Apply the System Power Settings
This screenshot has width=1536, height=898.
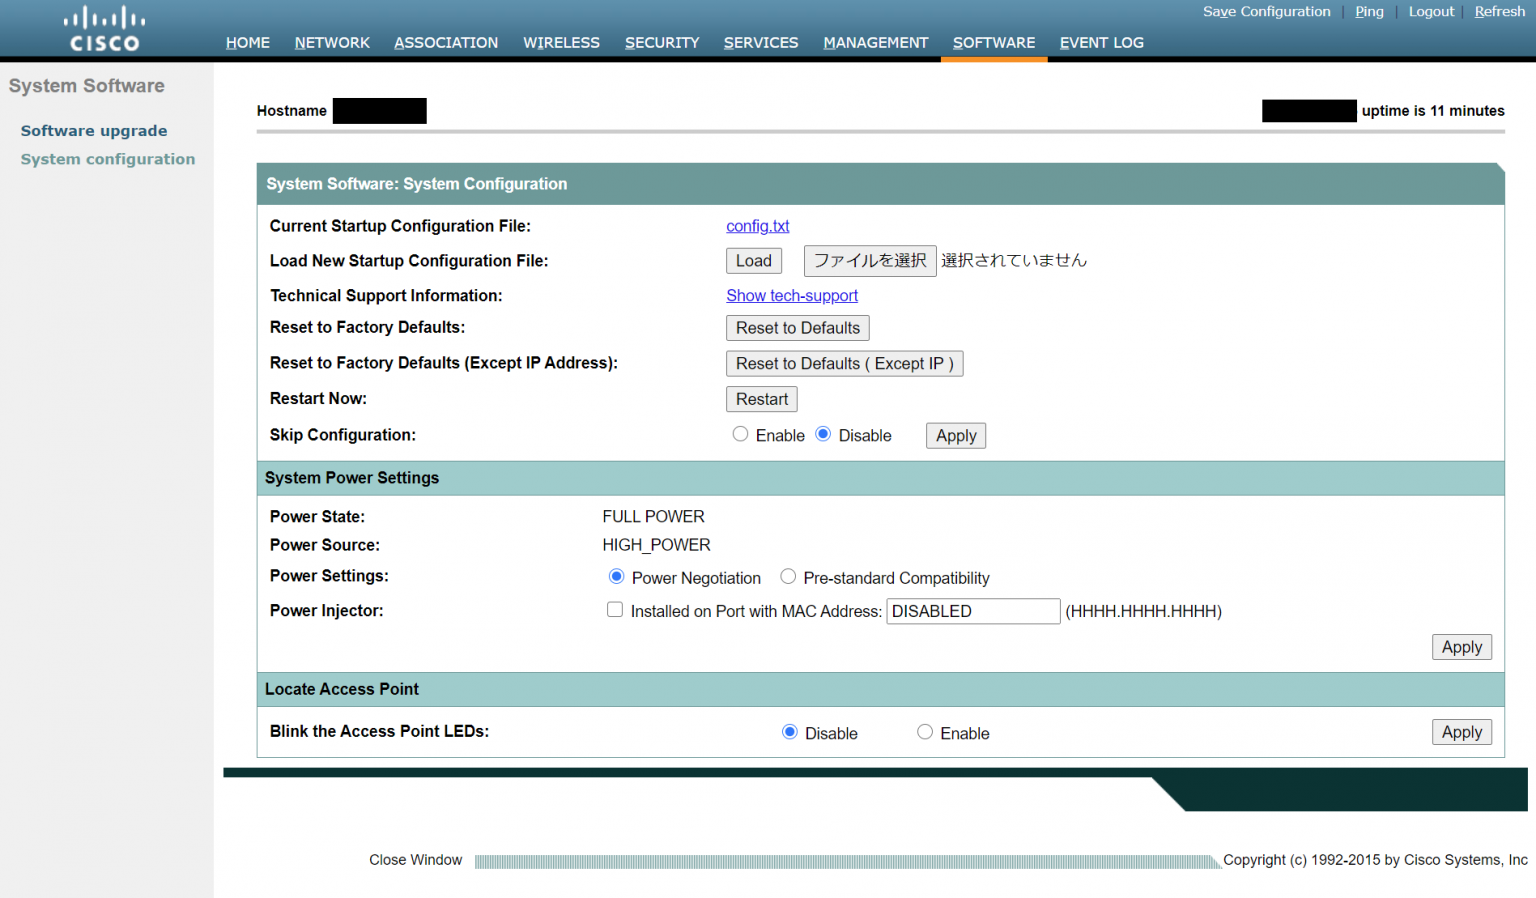pos(1461,646)
